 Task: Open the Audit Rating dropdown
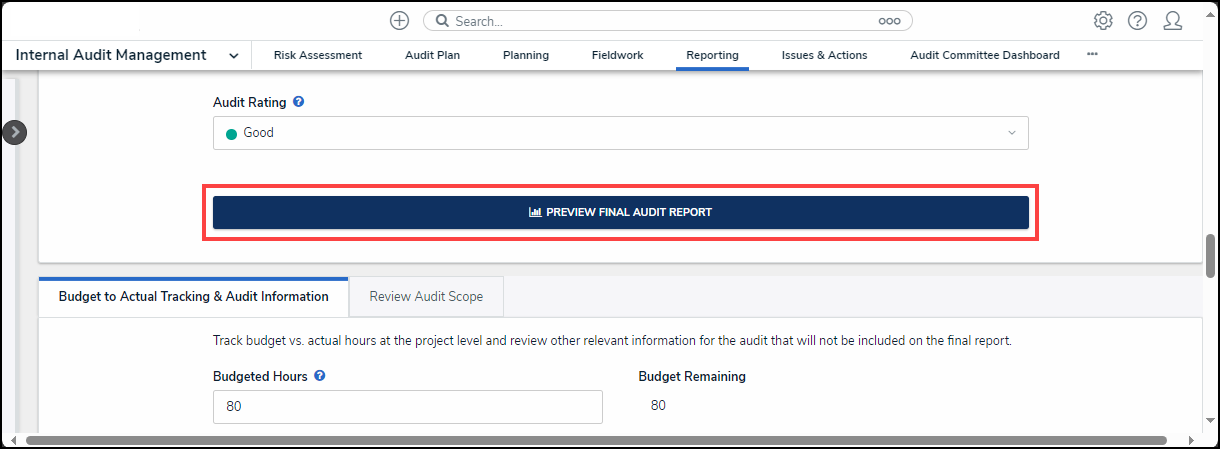620,133
